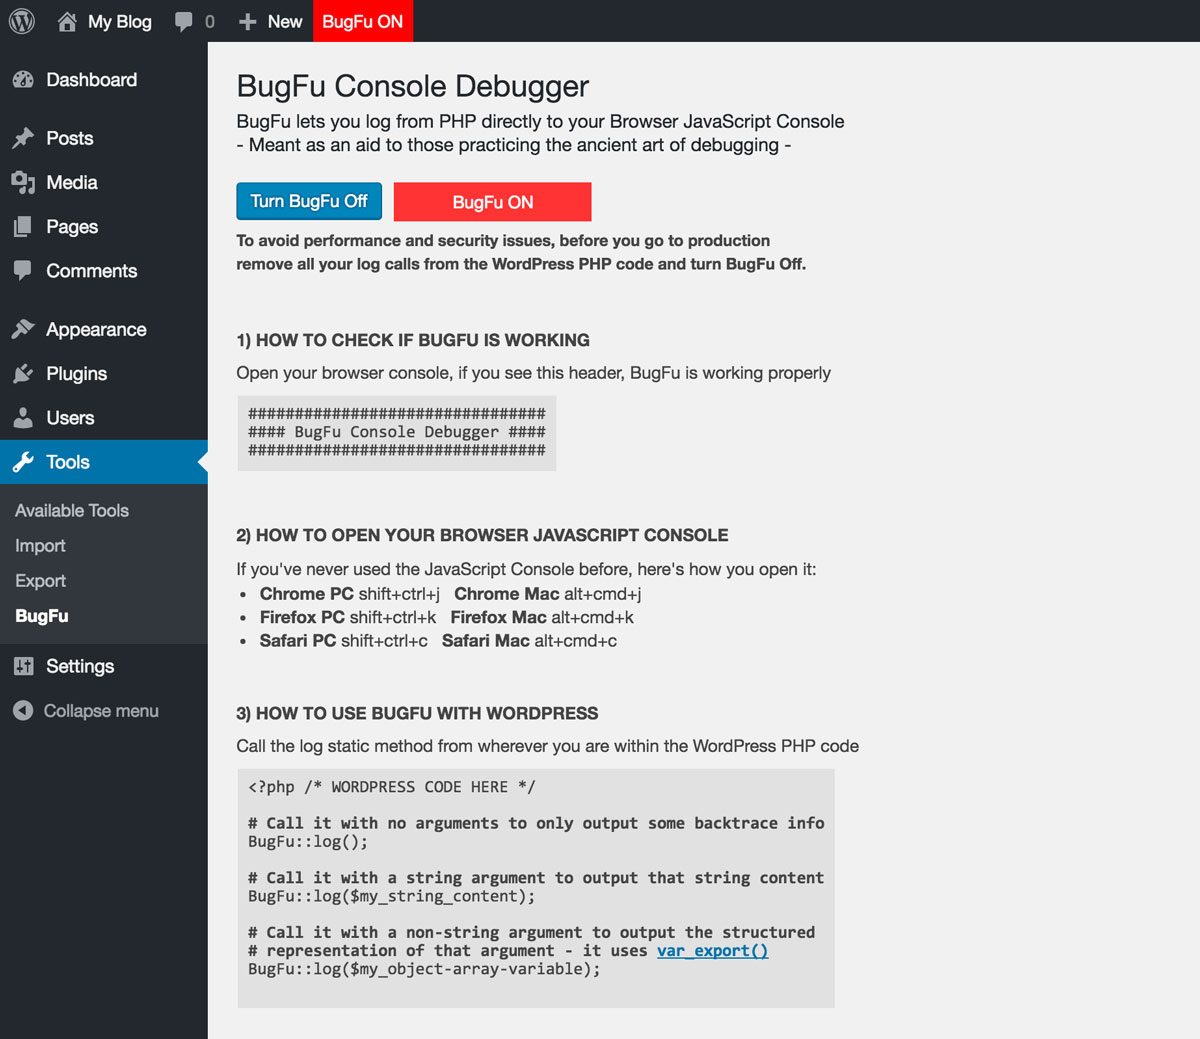Go to Dashboard
The width and height of the screenshot is (1200, 1039).
point(104,80)
